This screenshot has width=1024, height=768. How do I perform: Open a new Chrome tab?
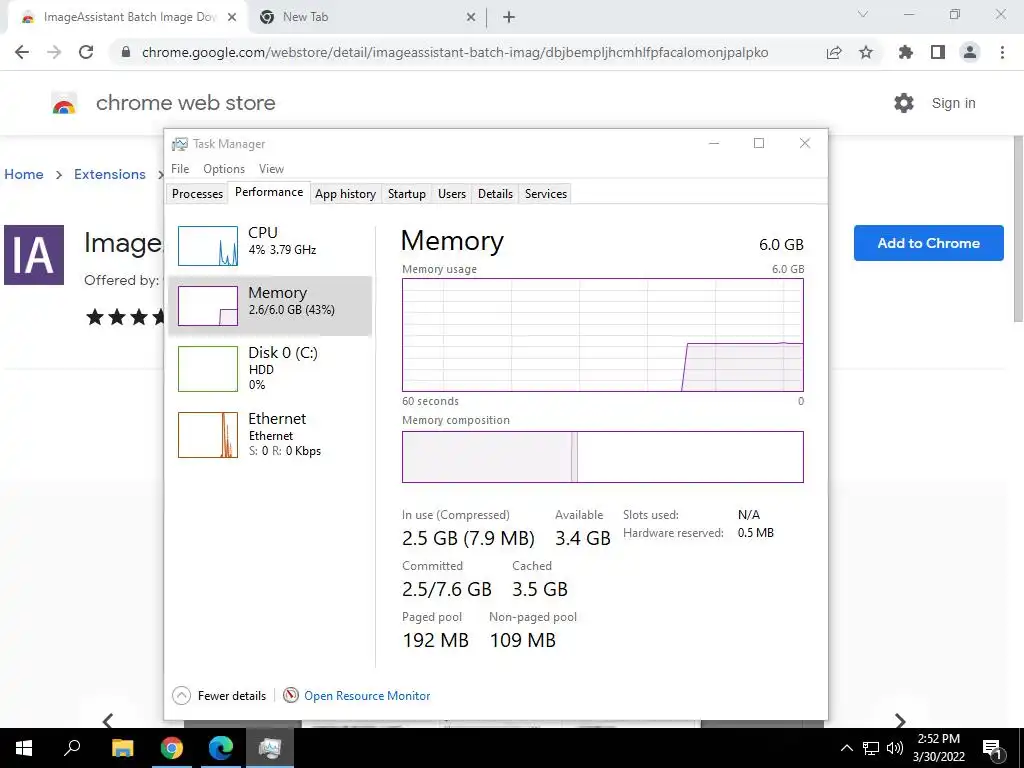(509, 18)
